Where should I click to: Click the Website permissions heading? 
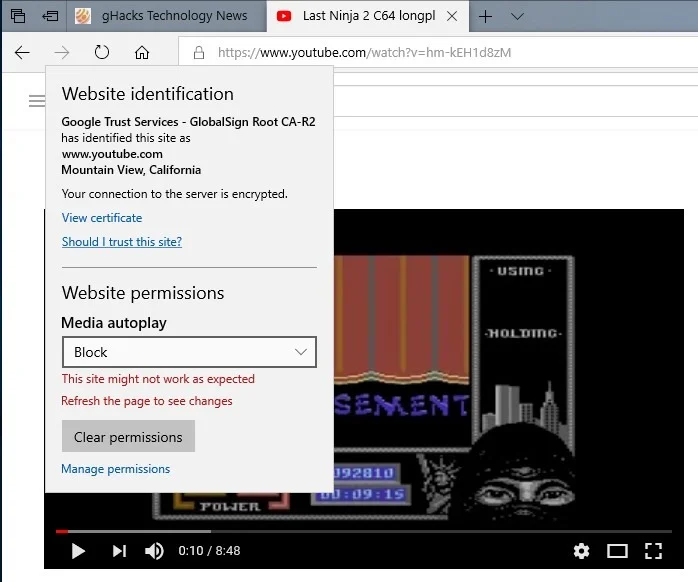point(143,293)
